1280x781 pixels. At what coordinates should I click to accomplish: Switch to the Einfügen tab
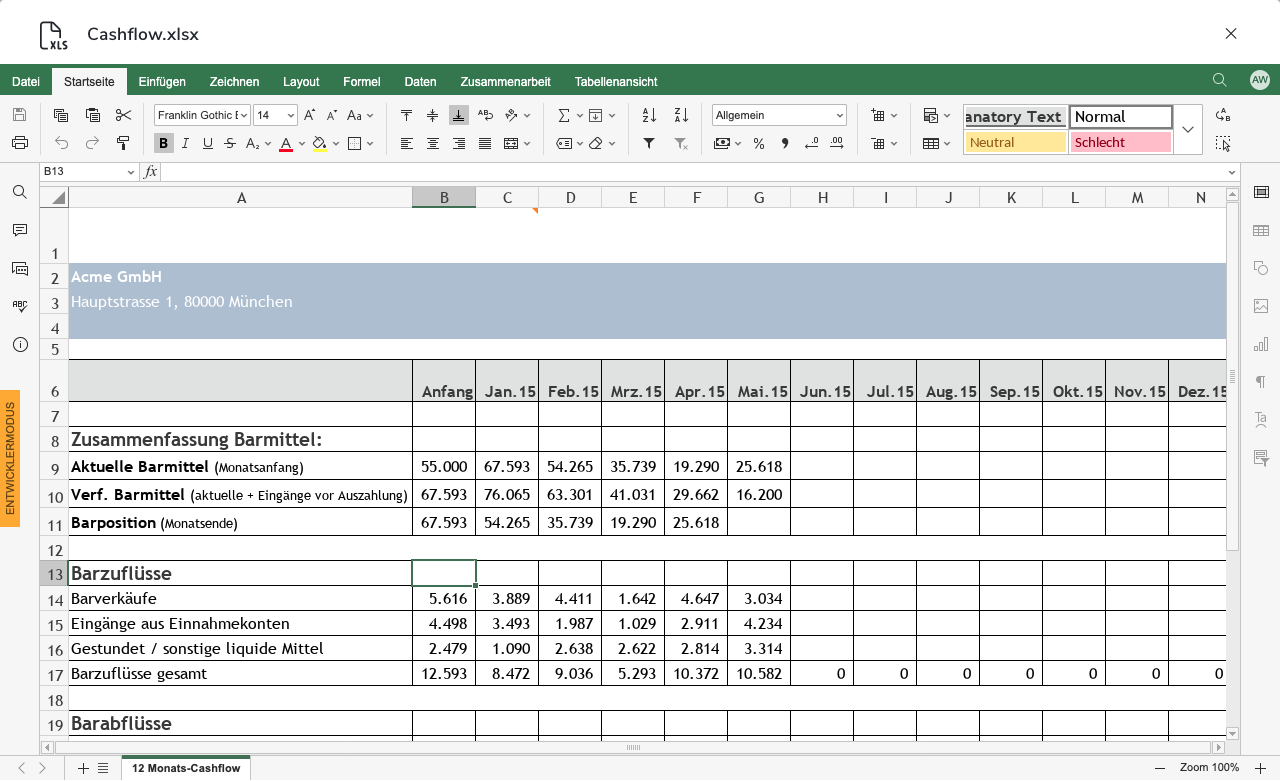click(162, 82)
